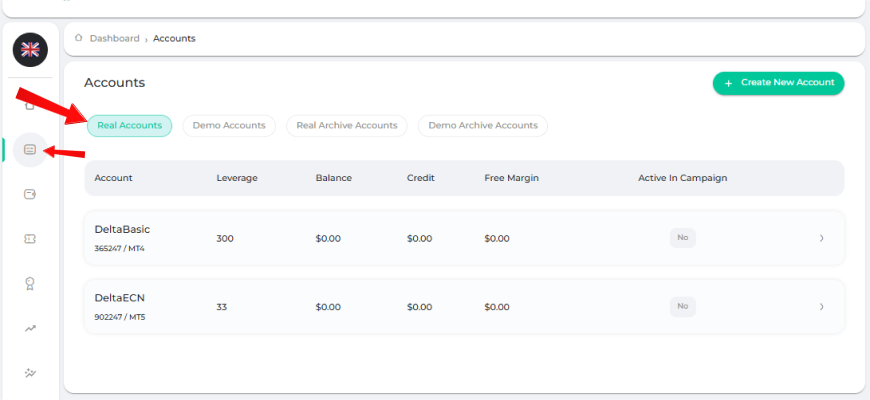Click the DeltaBasic account name
The image size is (870, 400).
pos(122,229)
